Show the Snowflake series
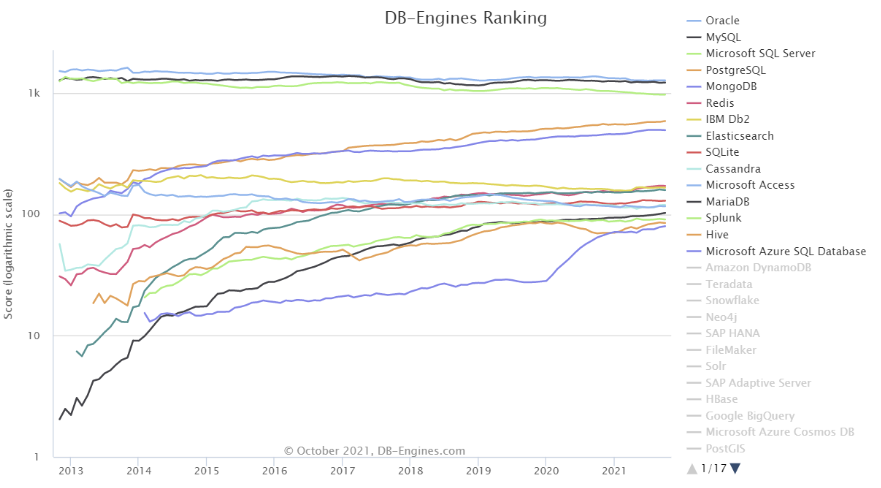 click(723, 300)
